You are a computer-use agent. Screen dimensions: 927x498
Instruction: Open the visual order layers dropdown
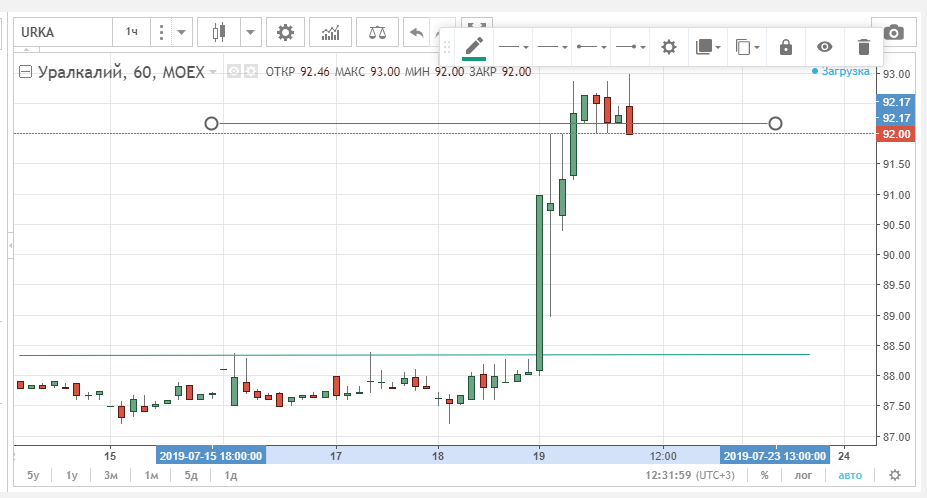708,47
